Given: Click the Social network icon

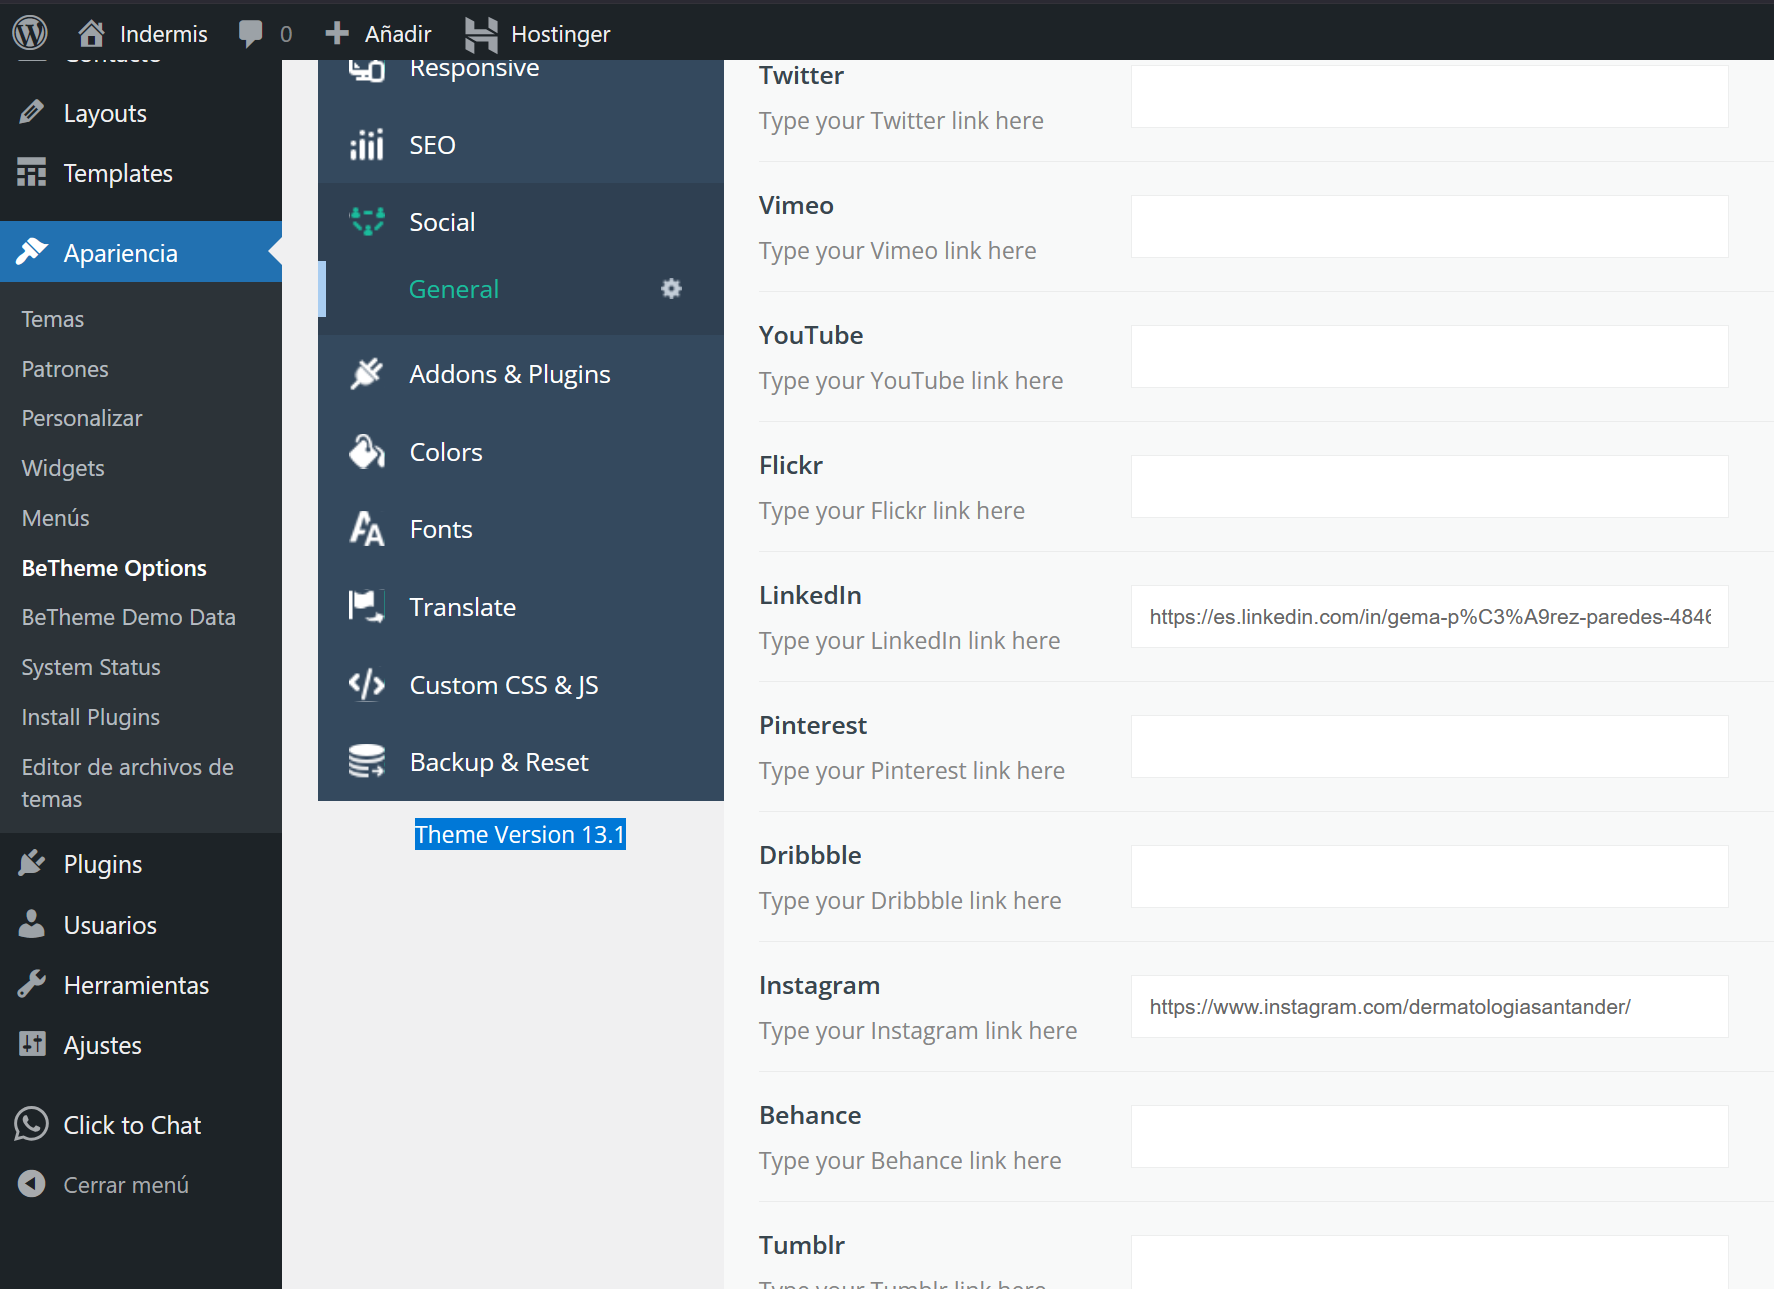Looking at the screenshot, I should (367, 221).
